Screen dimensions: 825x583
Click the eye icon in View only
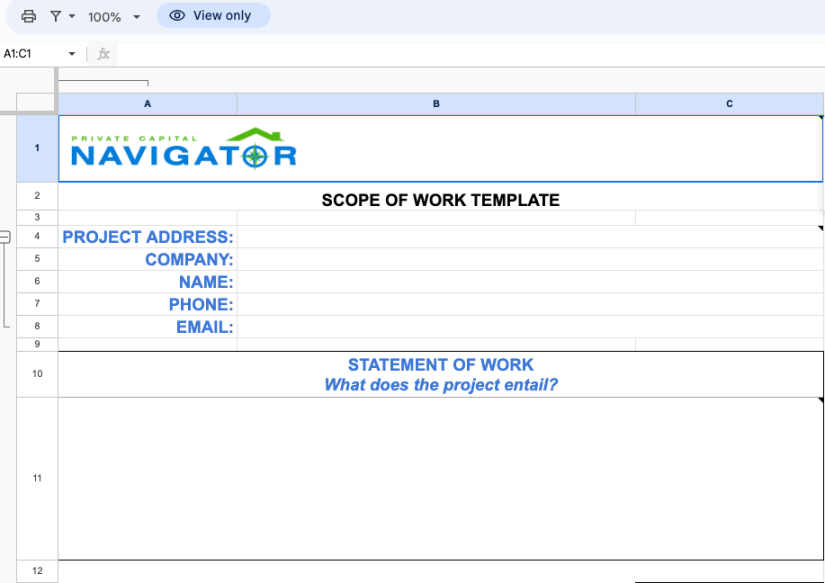pos(177,16)
